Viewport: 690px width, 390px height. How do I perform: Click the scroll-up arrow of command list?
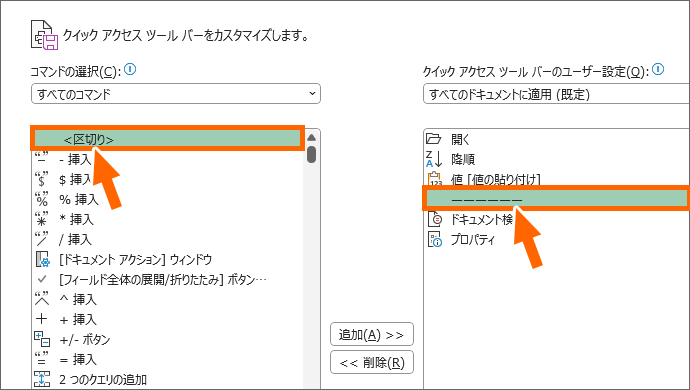click(x=312, y=137)
